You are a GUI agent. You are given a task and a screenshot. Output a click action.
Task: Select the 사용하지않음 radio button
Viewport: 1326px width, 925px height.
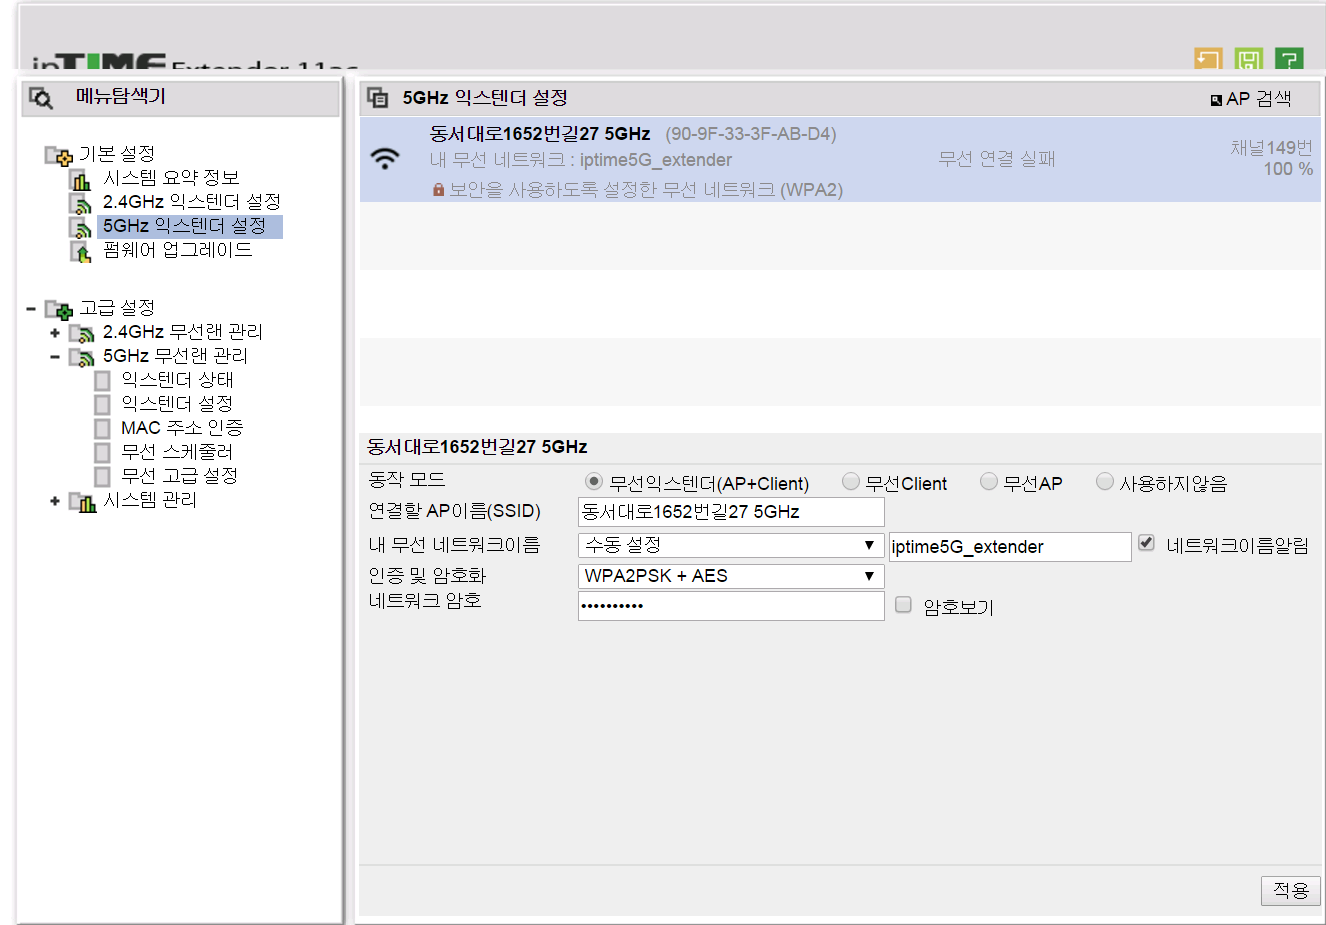(x=1104, y=482)
